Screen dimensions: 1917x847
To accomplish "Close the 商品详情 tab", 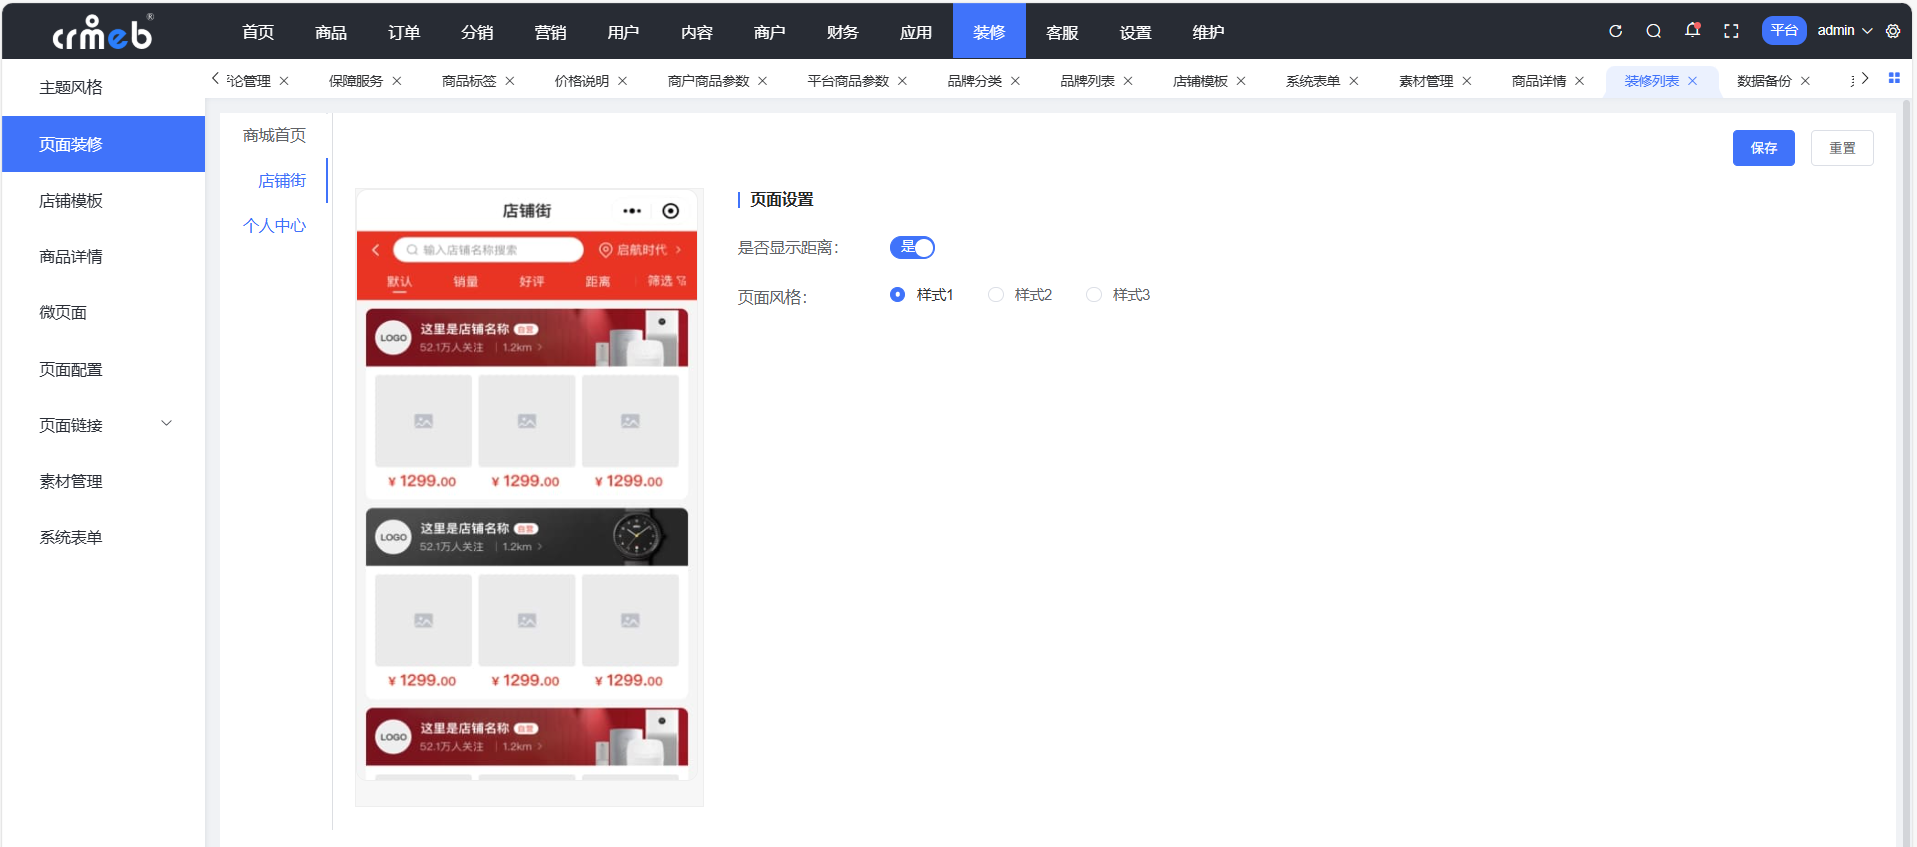I will 1580,81.
